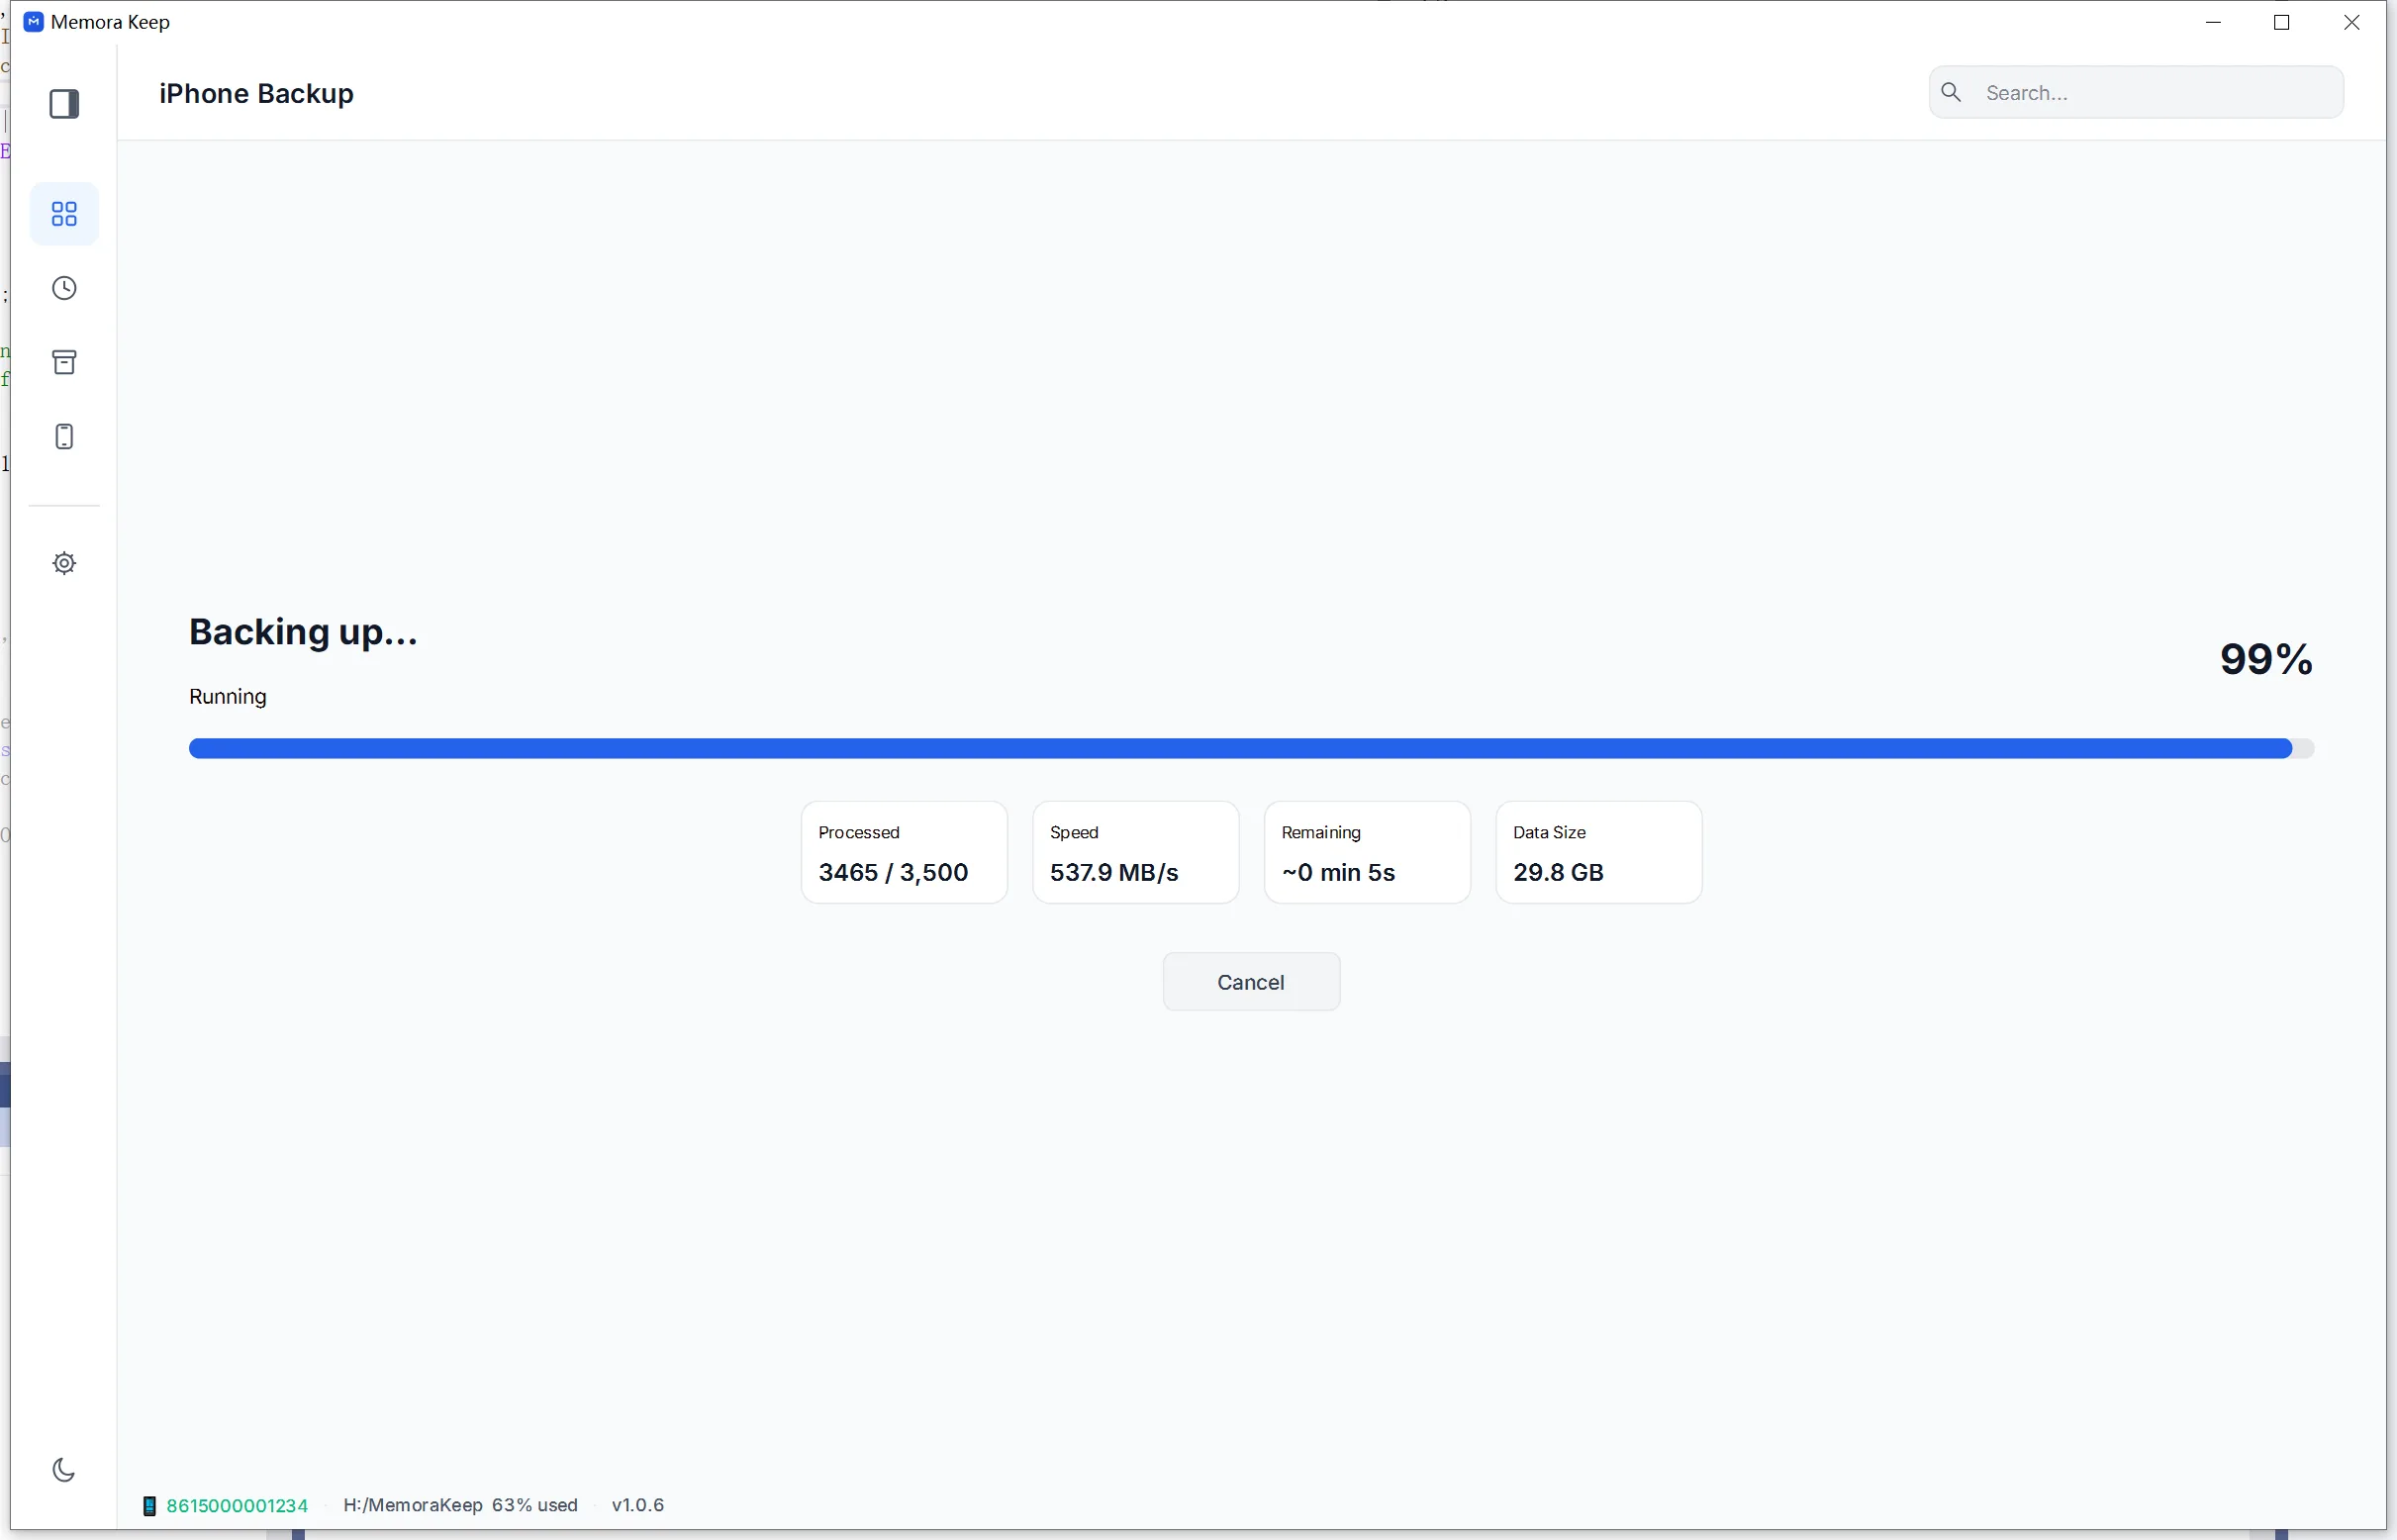The width and height of the screenshot is (2397, 1540).
Task: Open the archive box icon
Action: point(64,362)
